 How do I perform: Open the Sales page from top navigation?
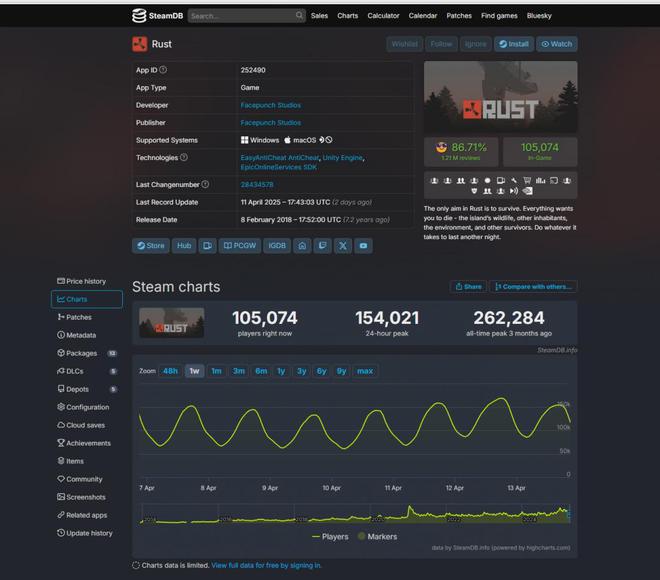click(319, 16)
